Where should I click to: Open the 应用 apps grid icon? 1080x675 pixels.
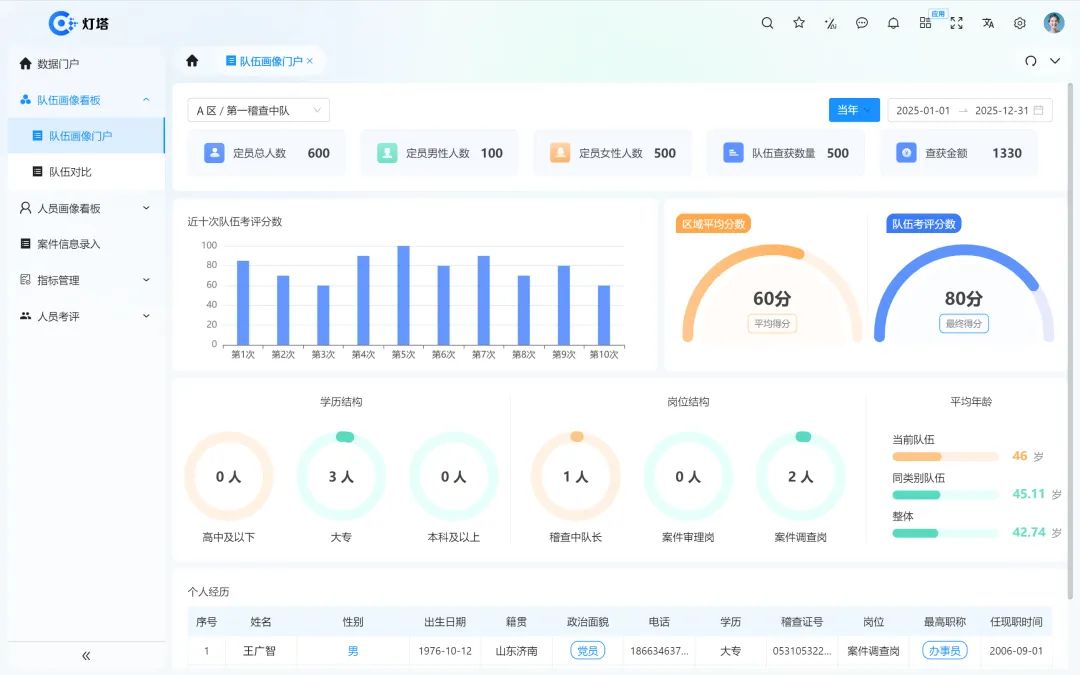pyautogui.click(x=925, y=22)
